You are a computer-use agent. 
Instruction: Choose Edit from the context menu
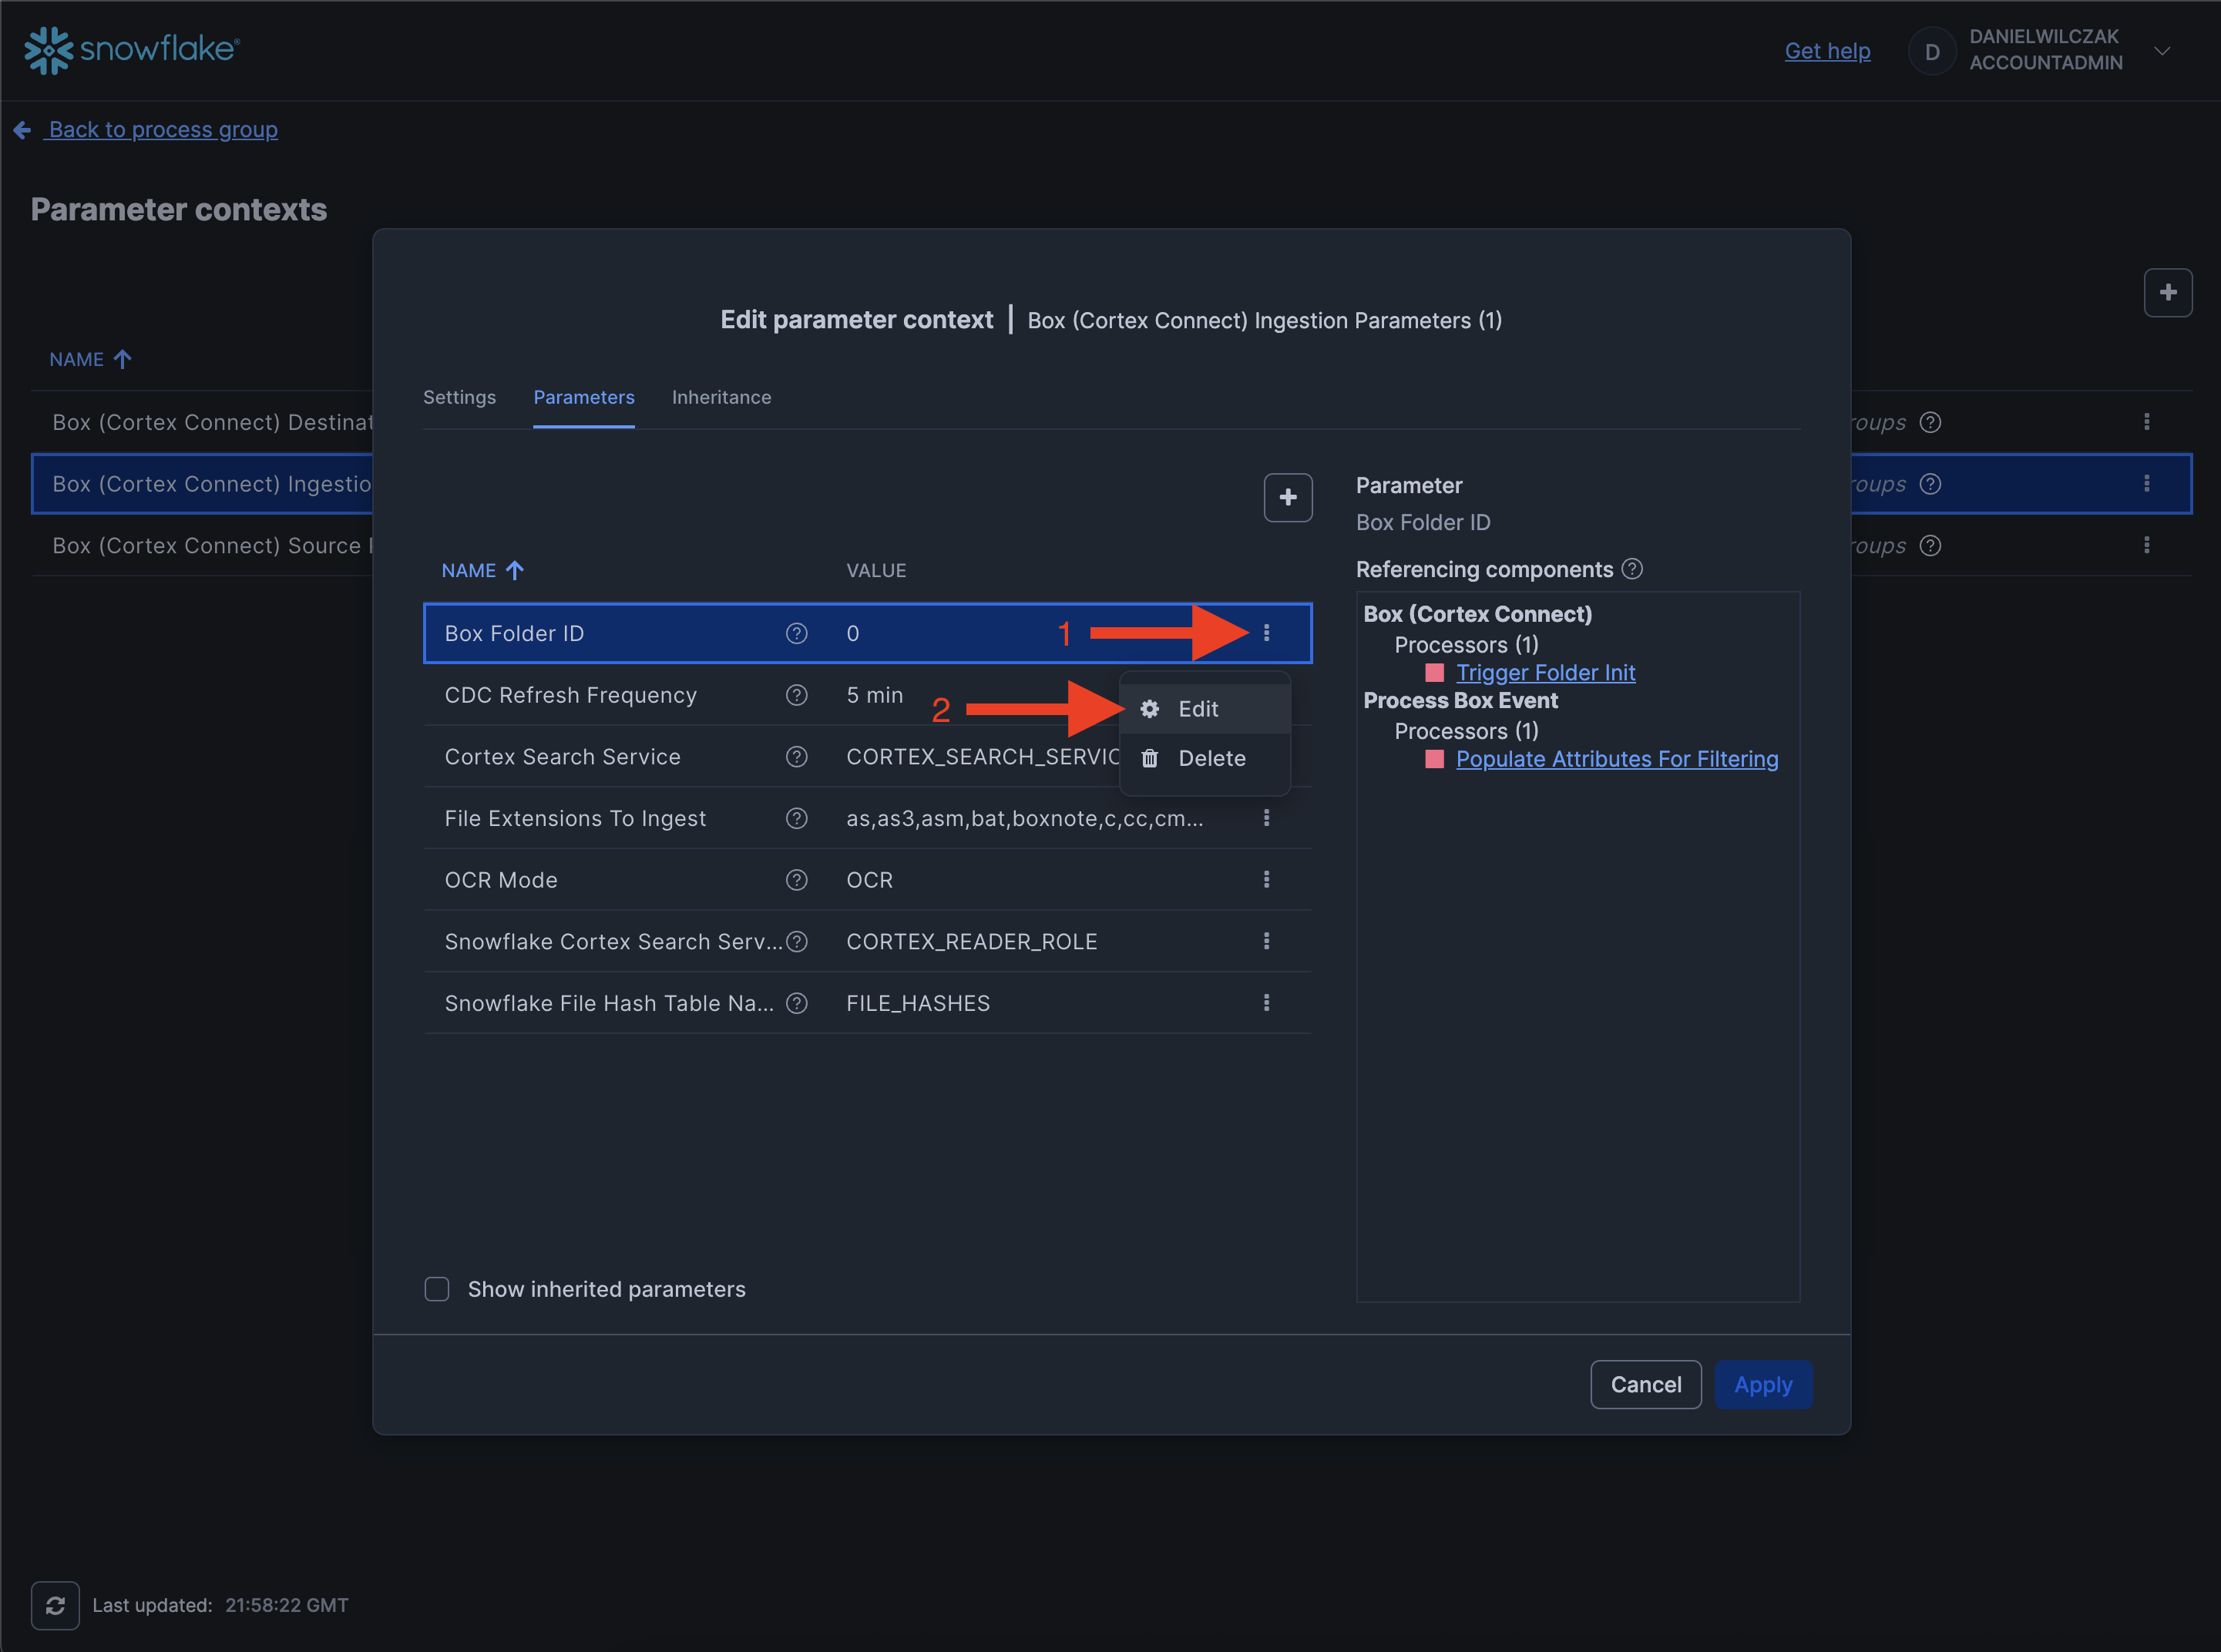coord(1197,709)
